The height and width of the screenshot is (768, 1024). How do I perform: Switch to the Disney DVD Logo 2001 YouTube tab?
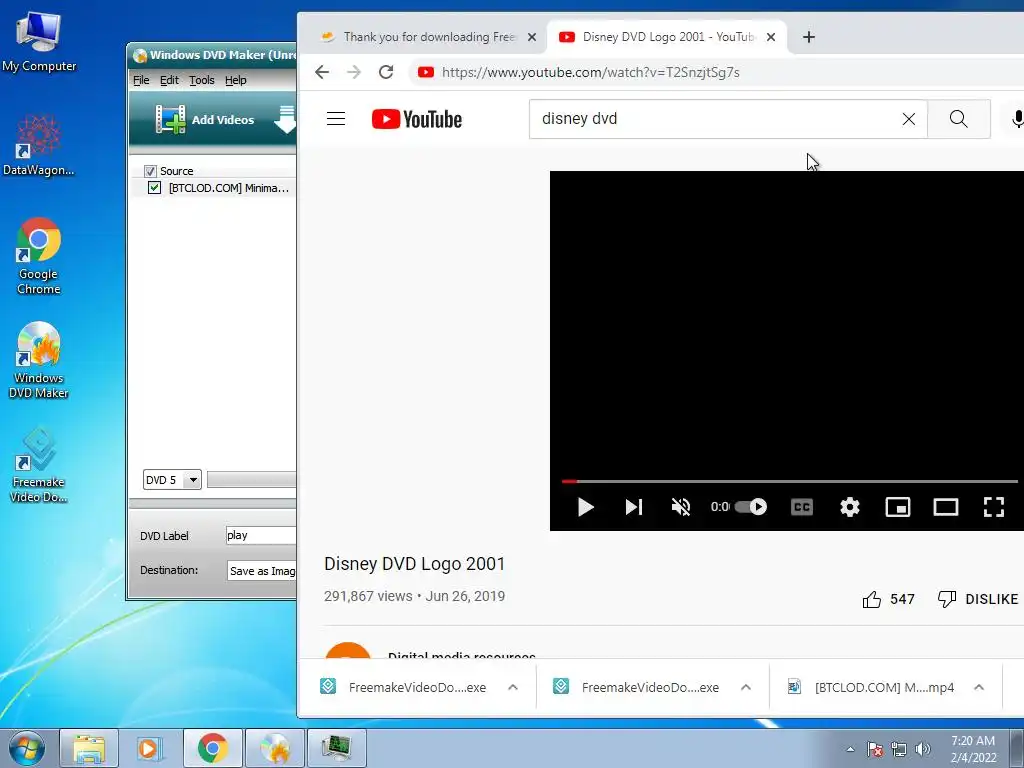[x=668, y=37]
